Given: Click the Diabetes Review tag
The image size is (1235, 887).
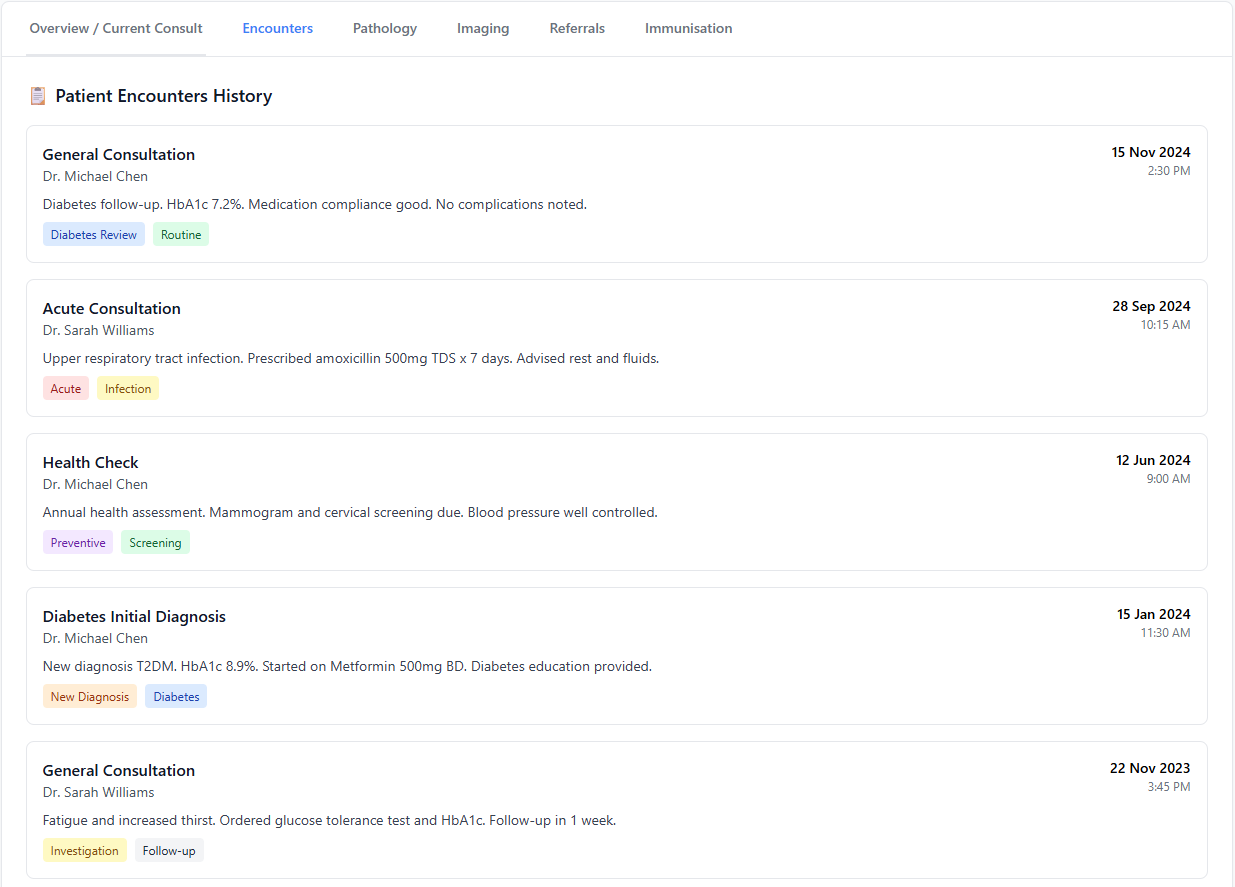Looking at the screenshot, I should click(x=94, y=235).
